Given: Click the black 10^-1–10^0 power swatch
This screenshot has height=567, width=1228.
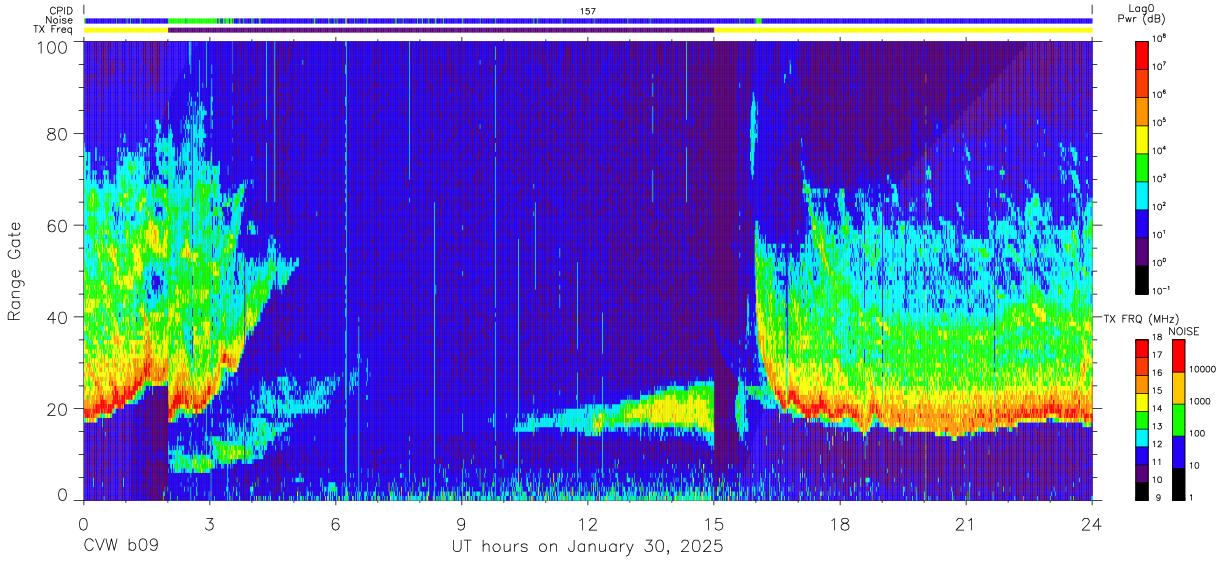Looking at the screenshot, I should [x=1141, y=278].
